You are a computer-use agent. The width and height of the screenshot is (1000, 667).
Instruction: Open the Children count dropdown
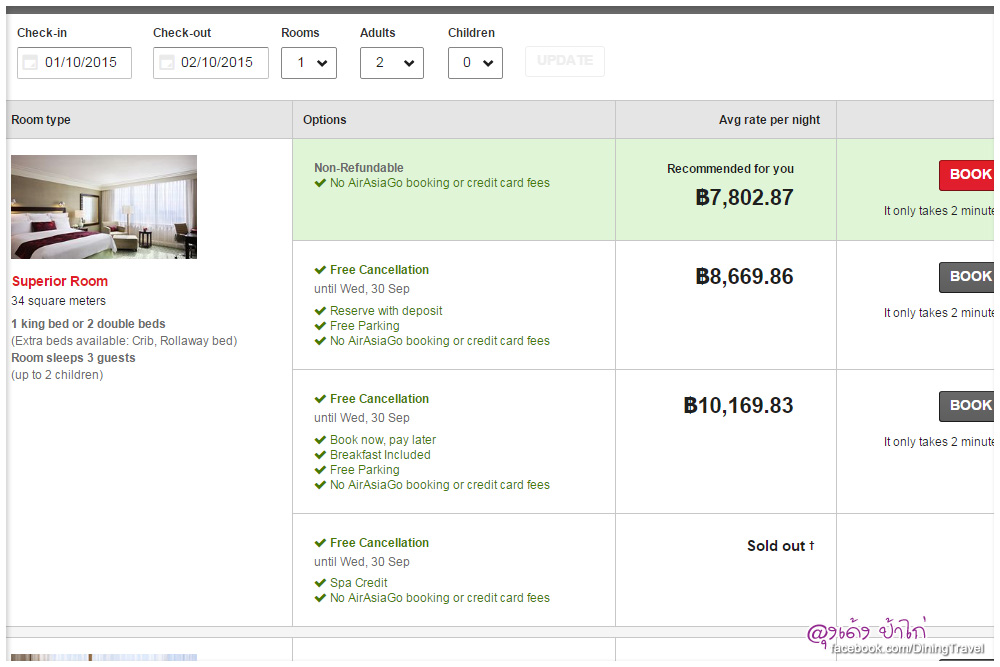475,63
